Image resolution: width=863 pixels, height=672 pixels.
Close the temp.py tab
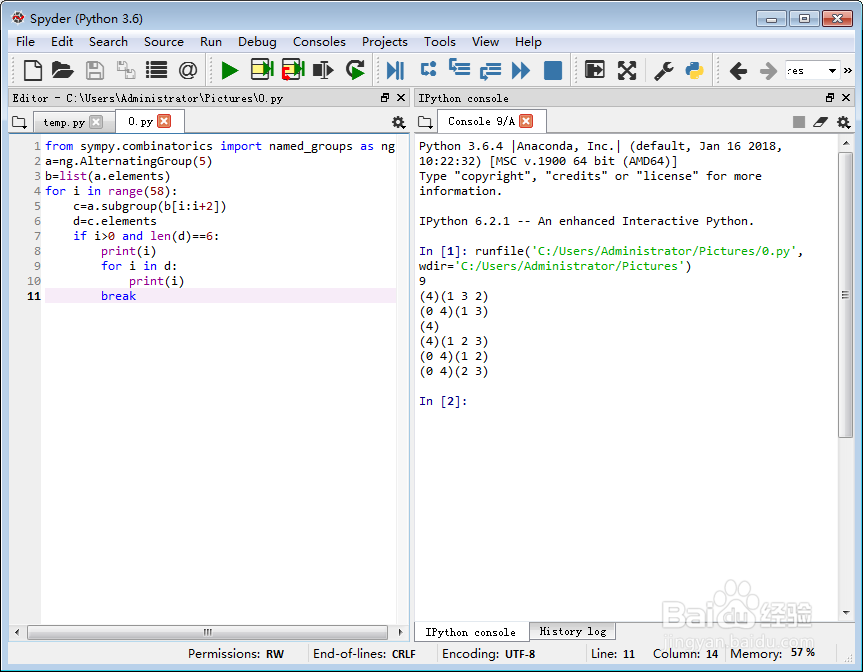point(96,122)
